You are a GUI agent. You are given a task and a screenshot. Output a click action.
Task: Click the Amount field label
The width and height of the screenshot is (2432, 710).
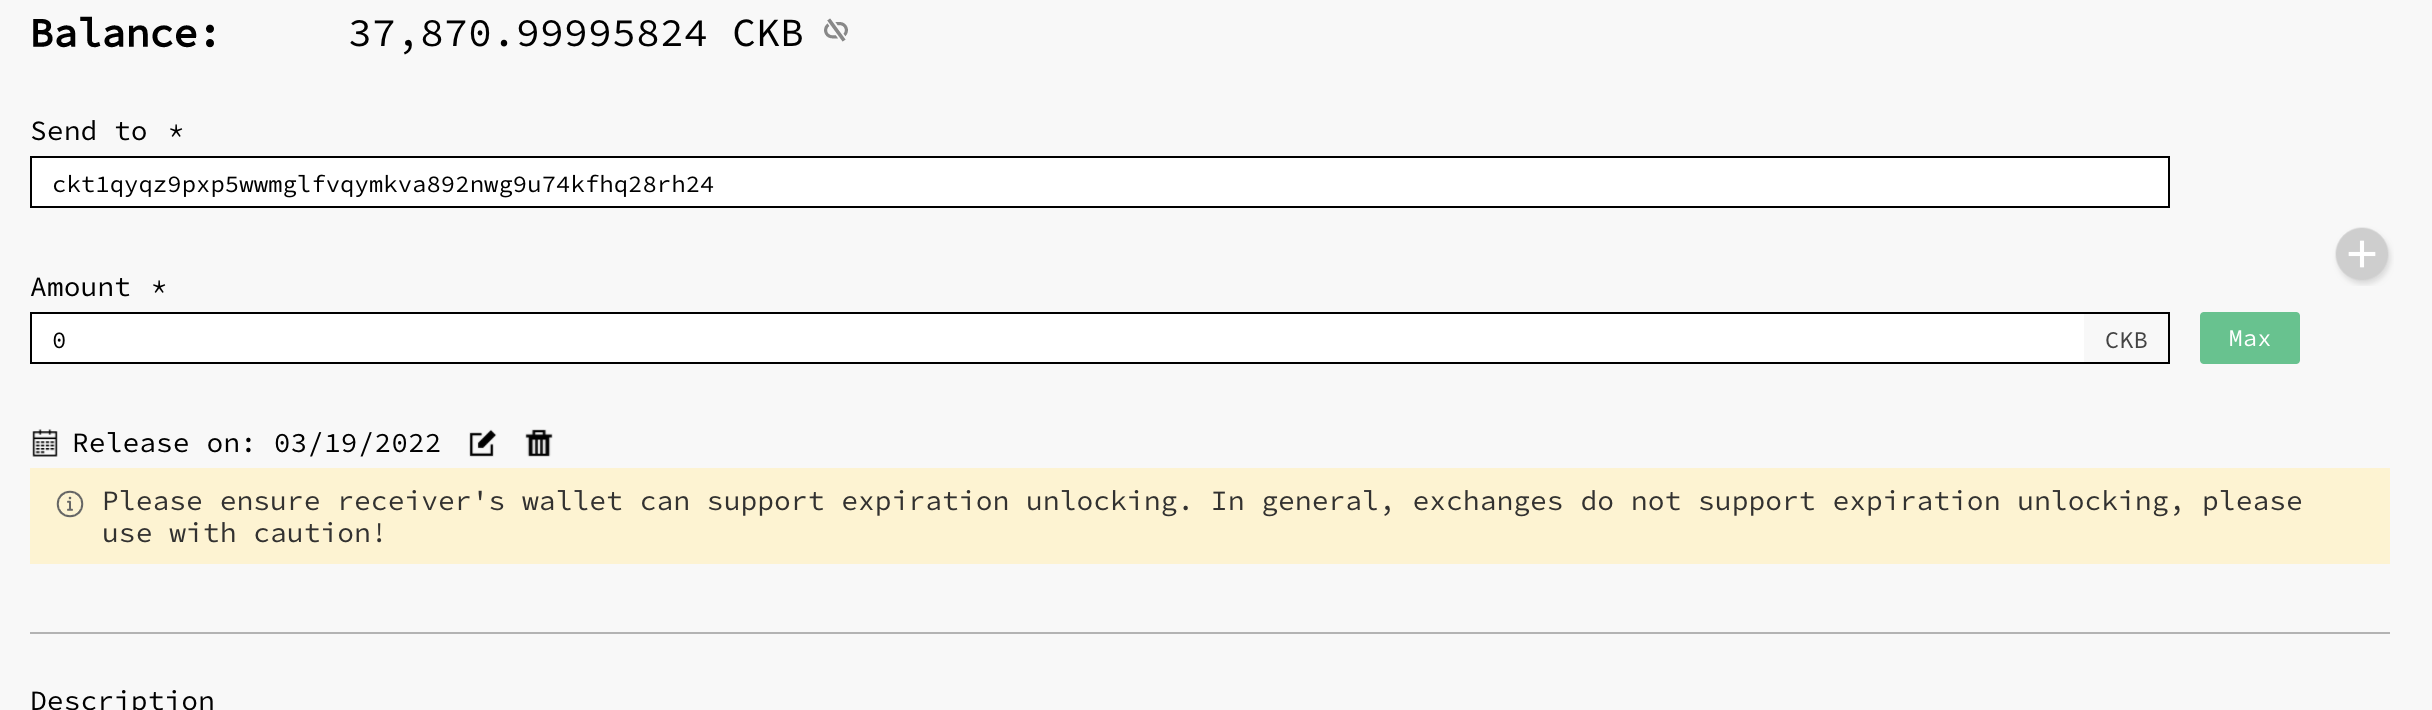tap(80, 287)
